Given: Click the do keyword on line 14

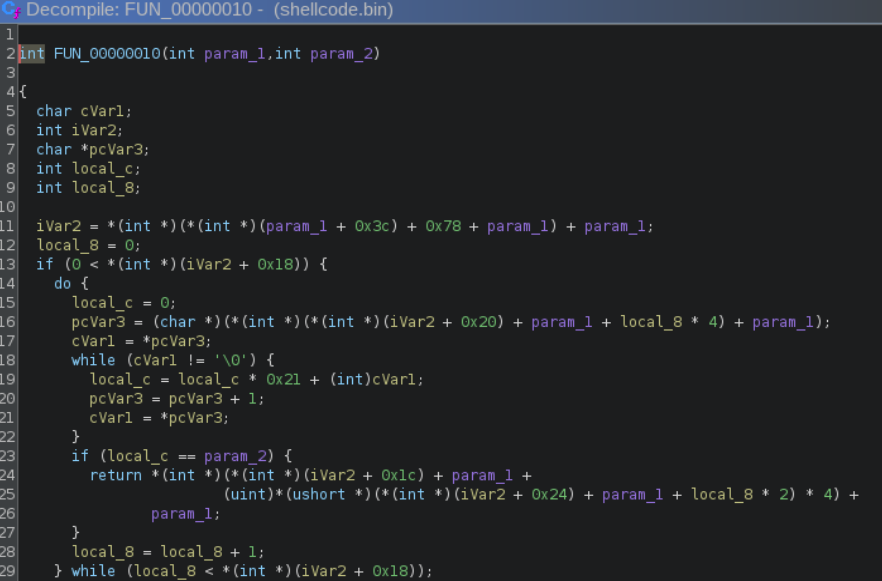Looking at the screenshot, I should pyautogui.click(x=62, y=283).
